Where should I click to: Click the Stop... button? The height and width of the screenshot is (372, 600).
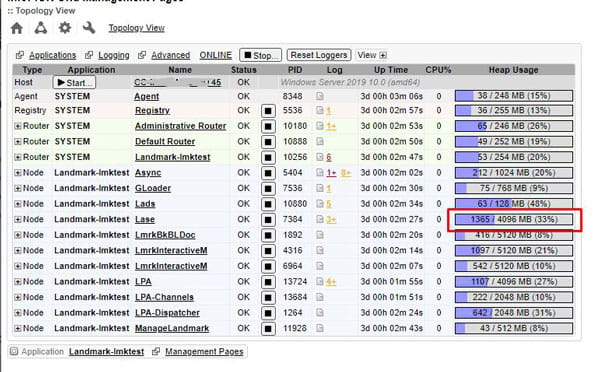coord(261,55)
